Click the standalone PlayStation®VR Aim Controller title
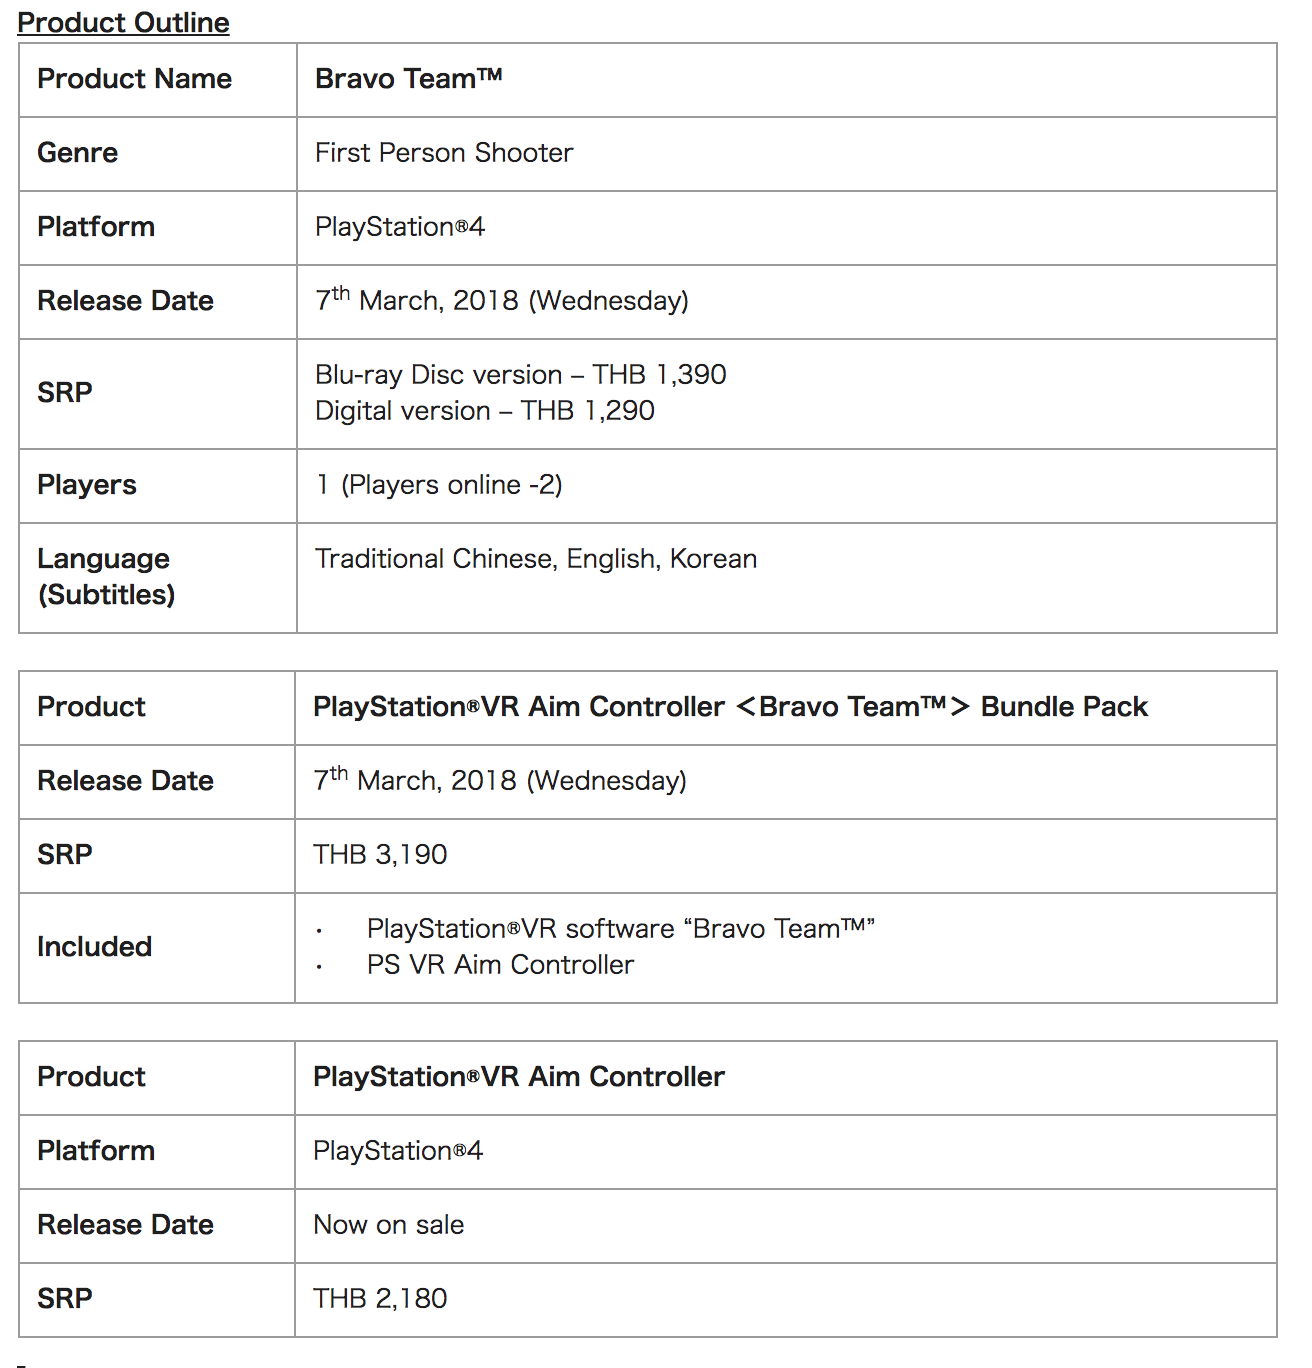 (x=518, y=1077)
